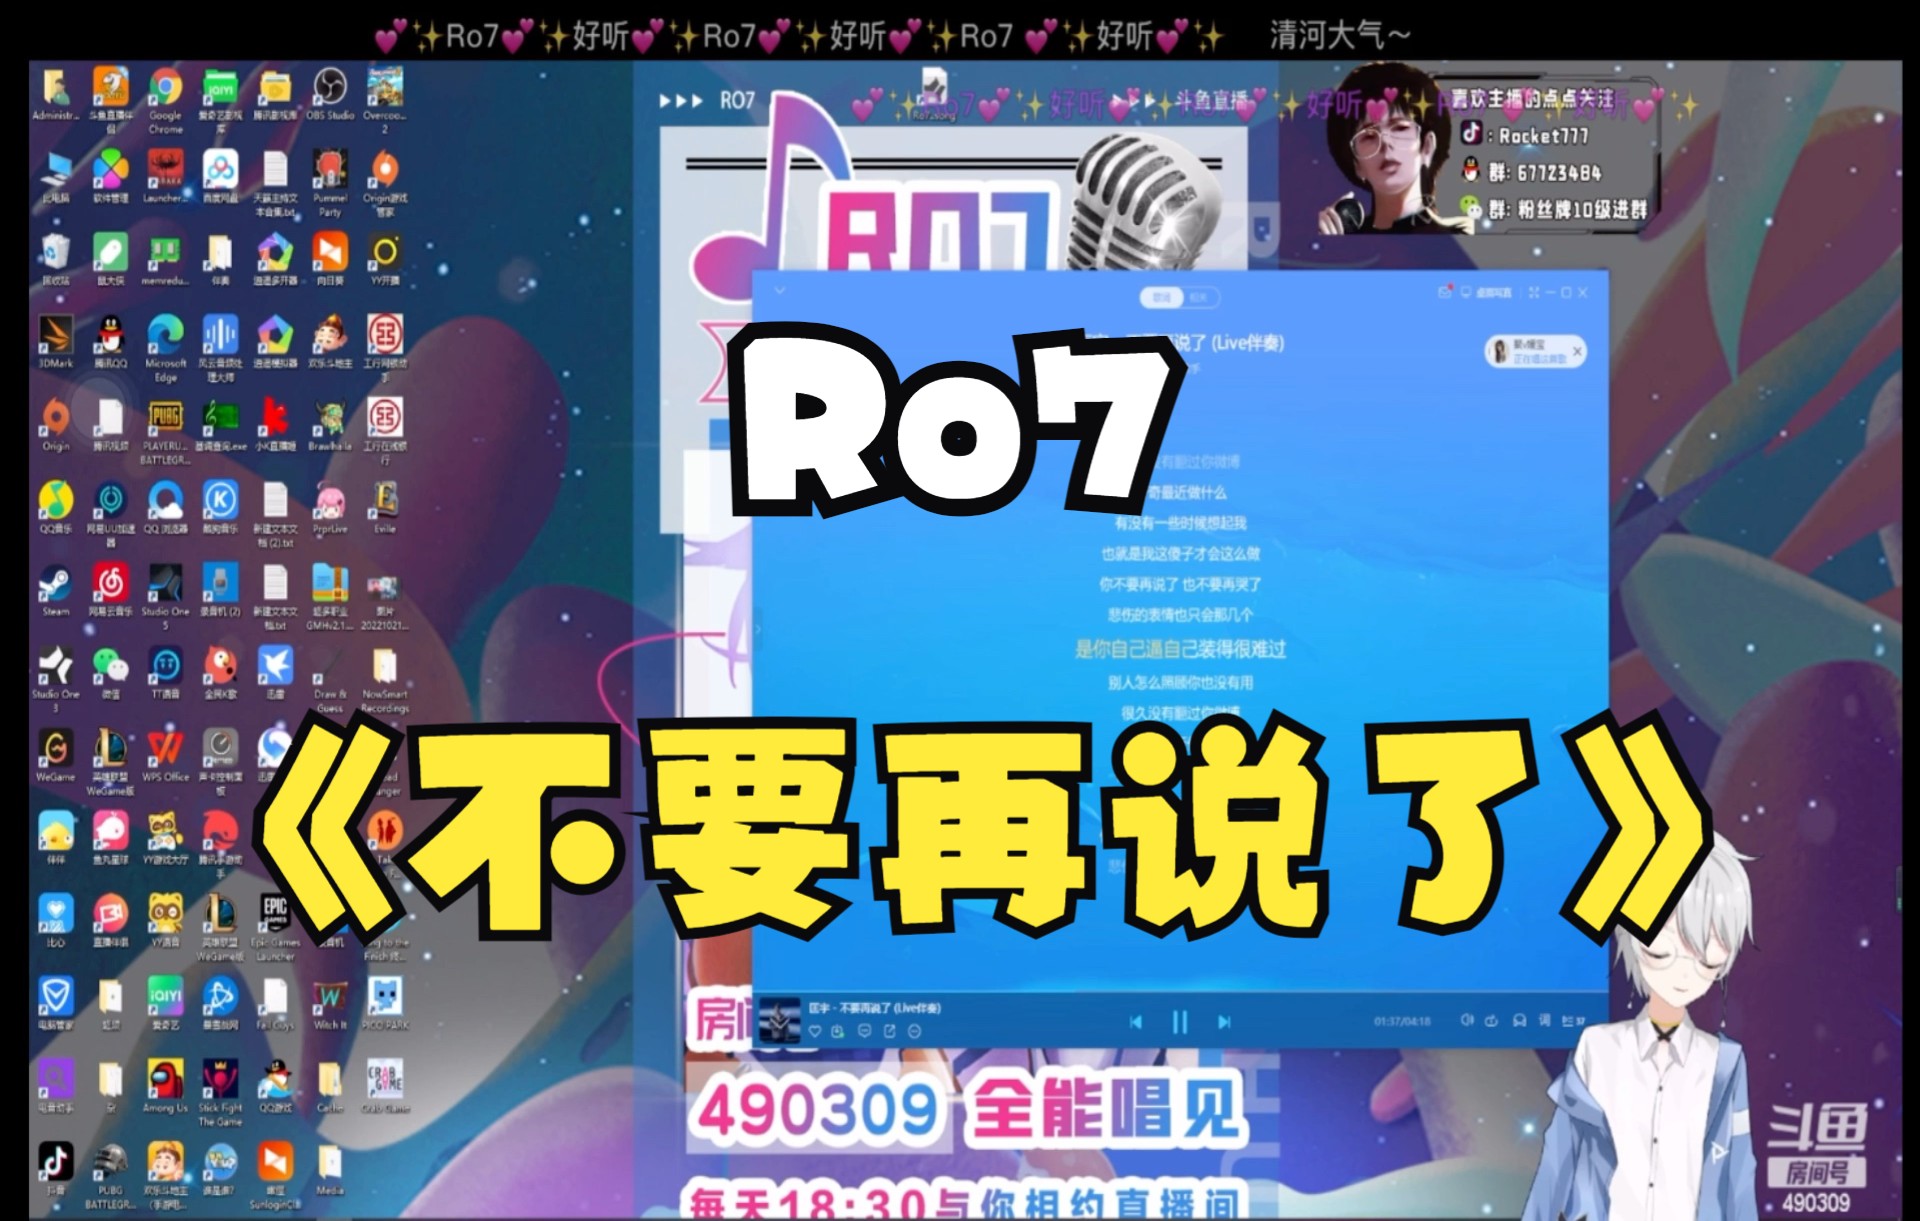Launch OBS Studio from the desktop
The image size is (1920, 1221).
330,95
